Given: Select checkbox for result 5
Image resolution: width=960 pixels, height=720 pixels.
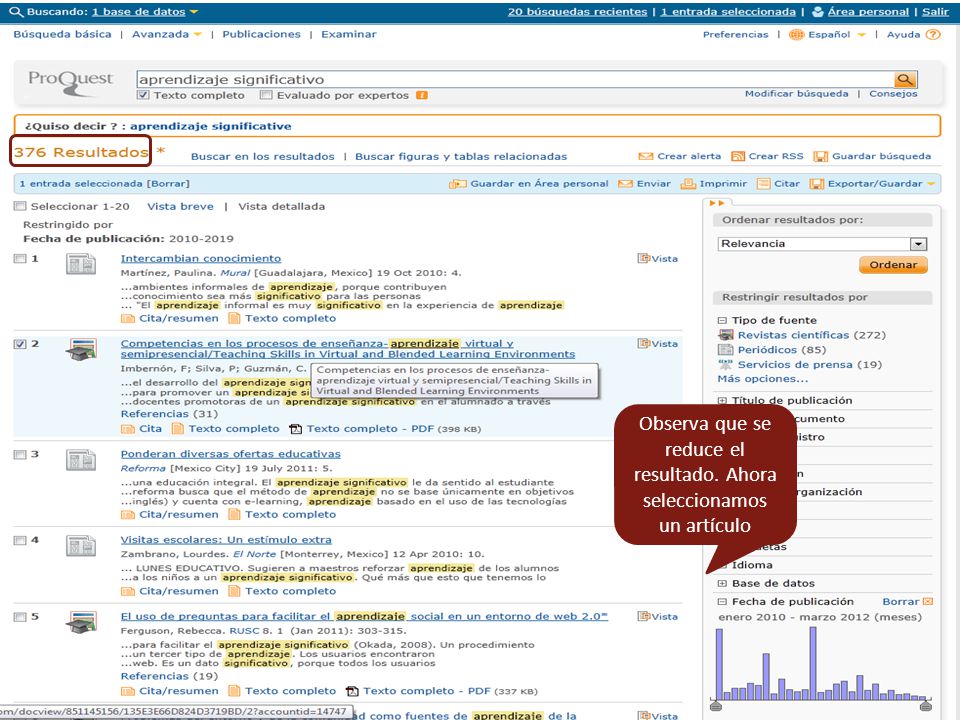Looking at the screenshot, I should (20, 617).
